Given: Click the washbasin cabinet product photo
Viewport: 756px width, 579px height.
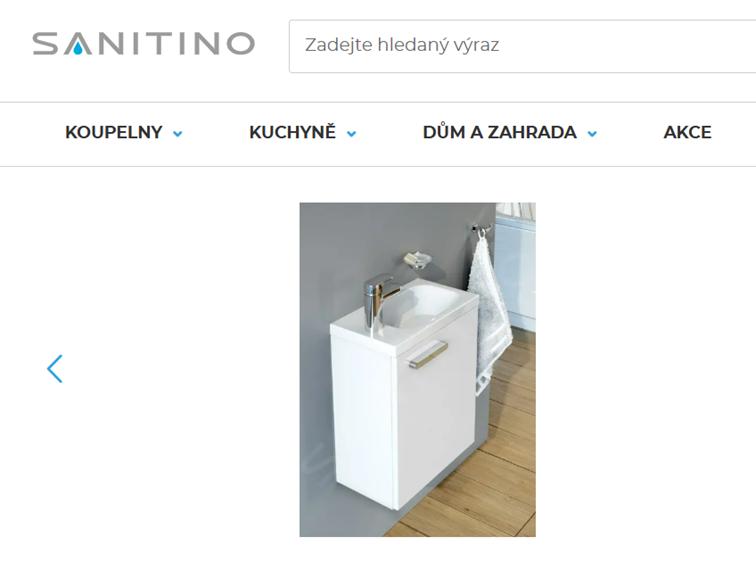Looking at the screenshot, I should pyautogui.click(x=418, y=369).
